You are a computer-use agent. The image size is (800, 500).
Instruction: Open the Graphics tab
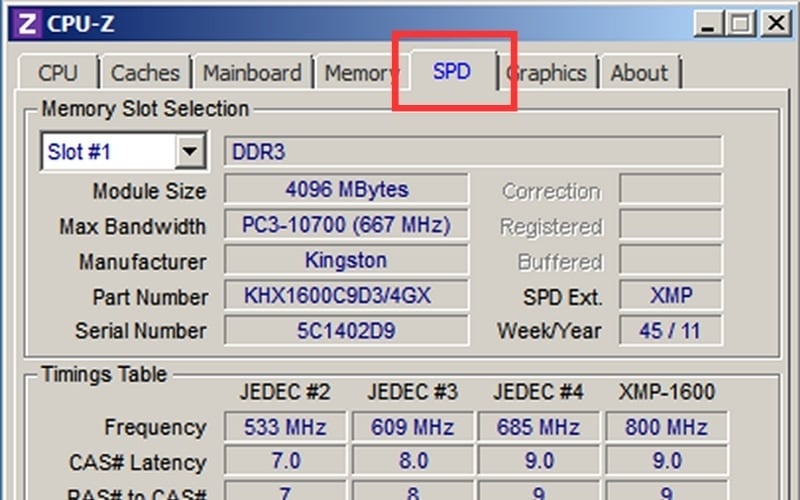(x=547, y=72)
